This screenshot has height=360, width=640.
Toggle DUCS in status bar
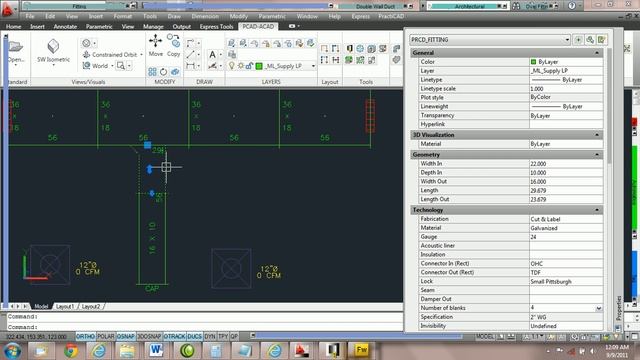coord(195,336)
